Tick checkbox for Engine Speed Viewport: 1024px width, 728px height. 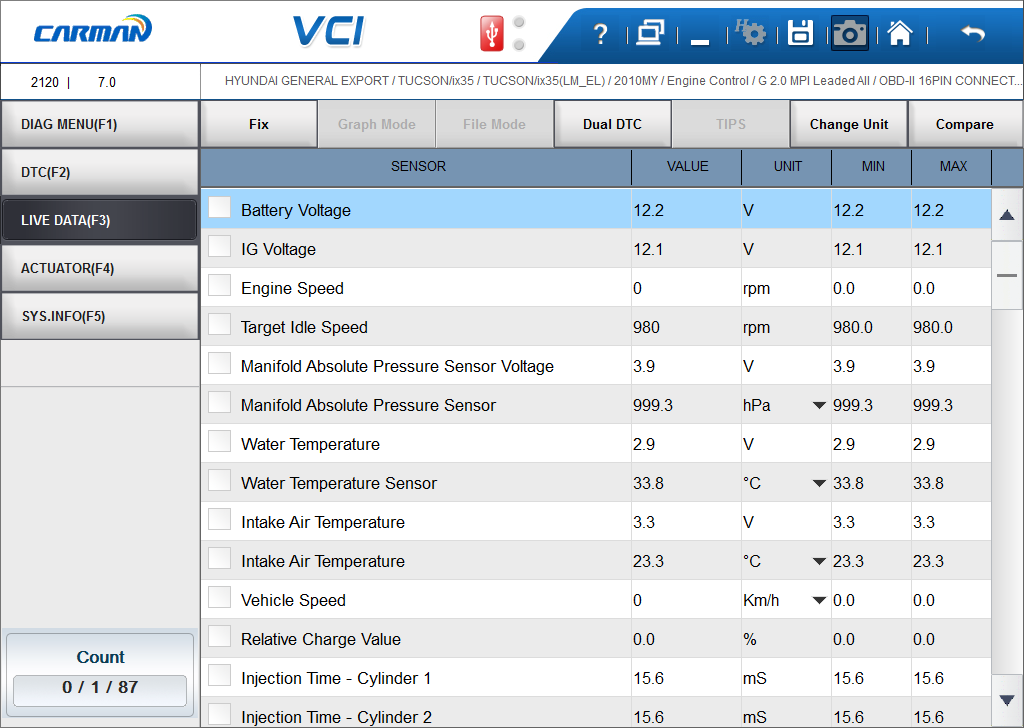[219, 285]
